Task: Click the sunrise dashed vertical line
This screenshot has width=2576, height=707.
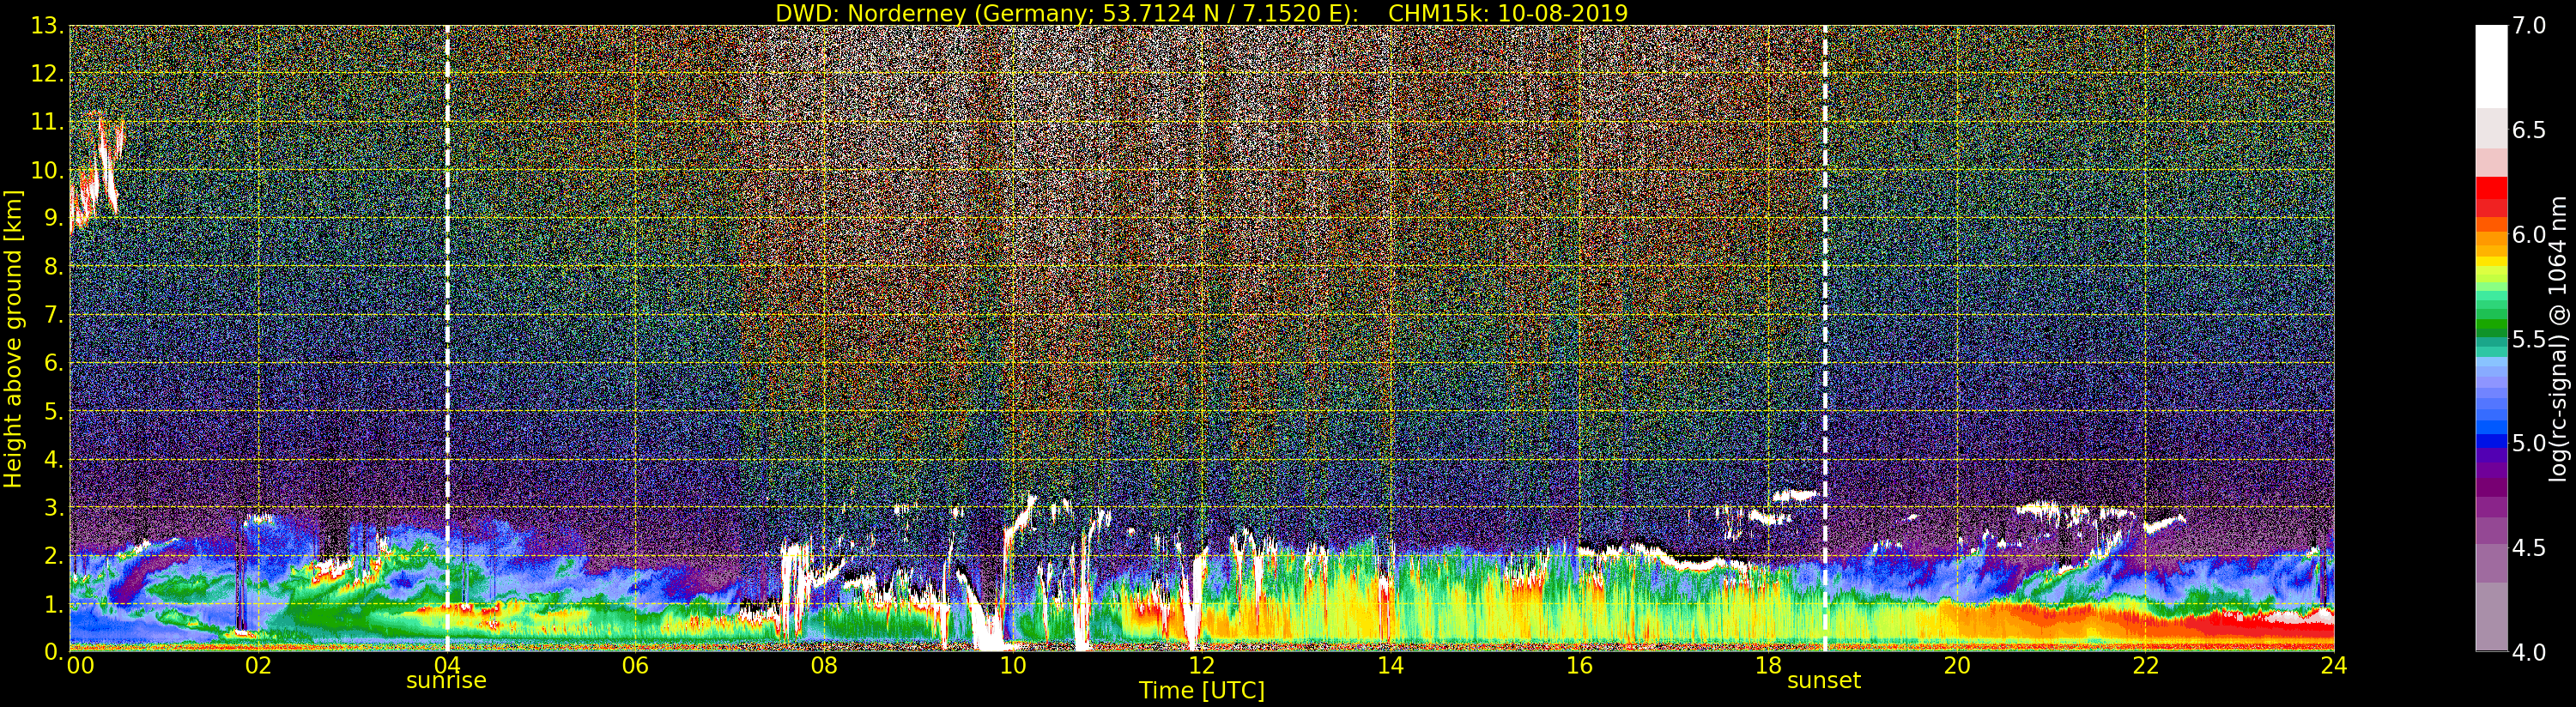Action: [x=447, y=300]
